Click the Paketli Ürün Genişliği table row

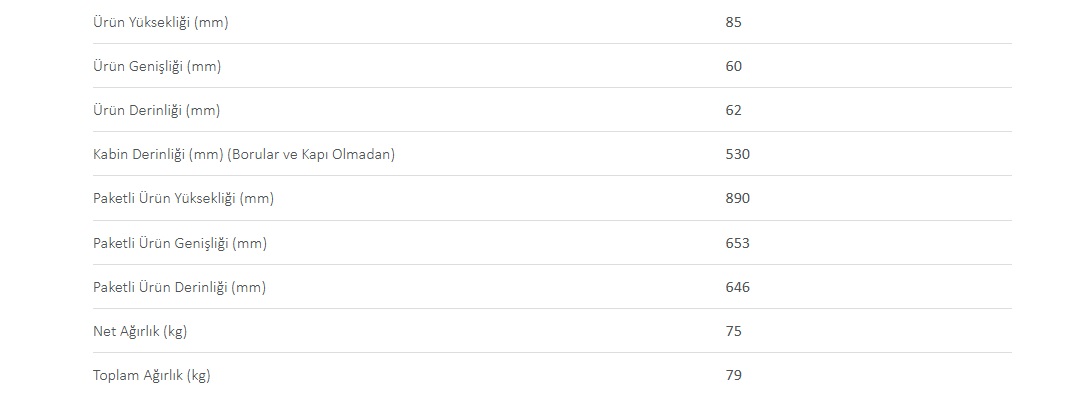552,243
